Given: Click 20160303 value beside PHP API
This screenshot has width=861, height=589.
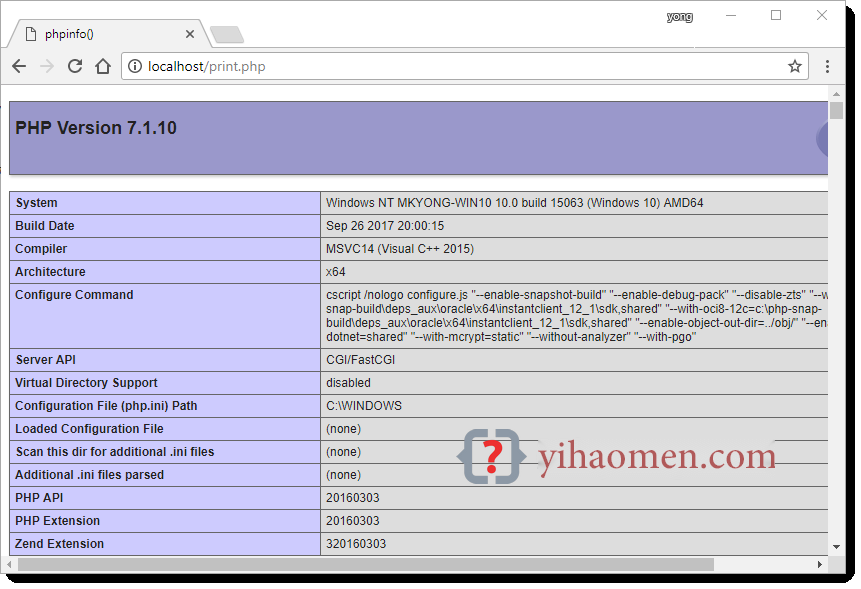Looking at the screenshot, I should [353, 498].
